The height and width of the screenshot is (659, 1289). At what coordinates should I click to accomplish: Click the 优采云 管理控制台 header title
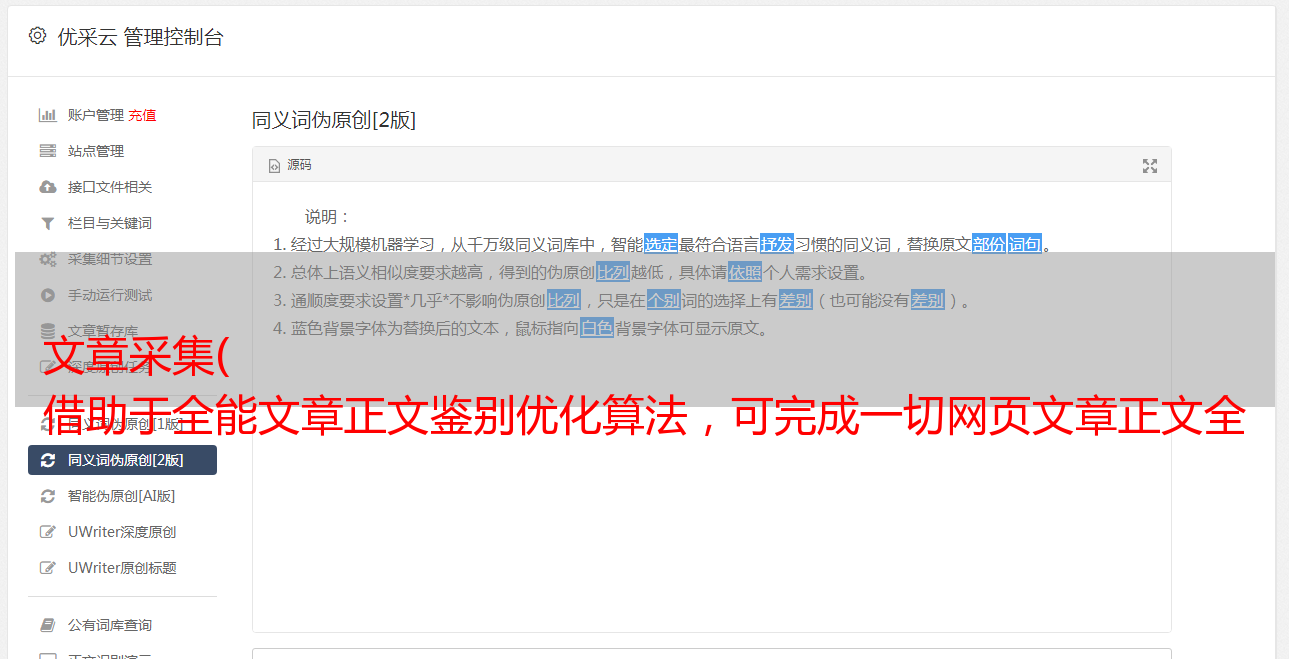click(141, 37)
